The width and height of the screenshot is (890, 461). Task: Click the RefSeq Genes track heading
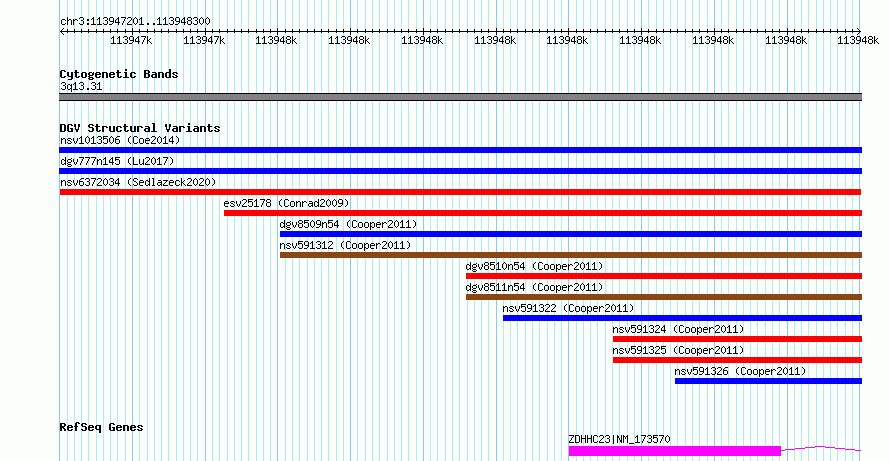click(101, 427)
